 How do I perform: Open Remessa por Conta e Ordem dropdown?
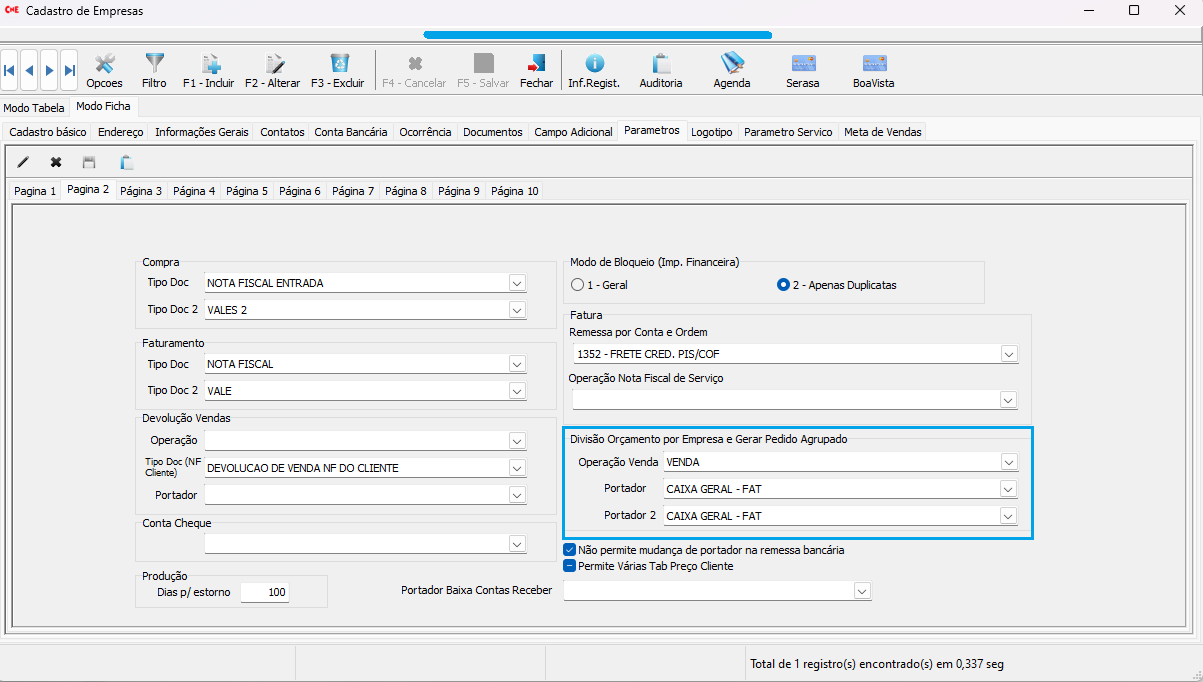pos(1009,354)
